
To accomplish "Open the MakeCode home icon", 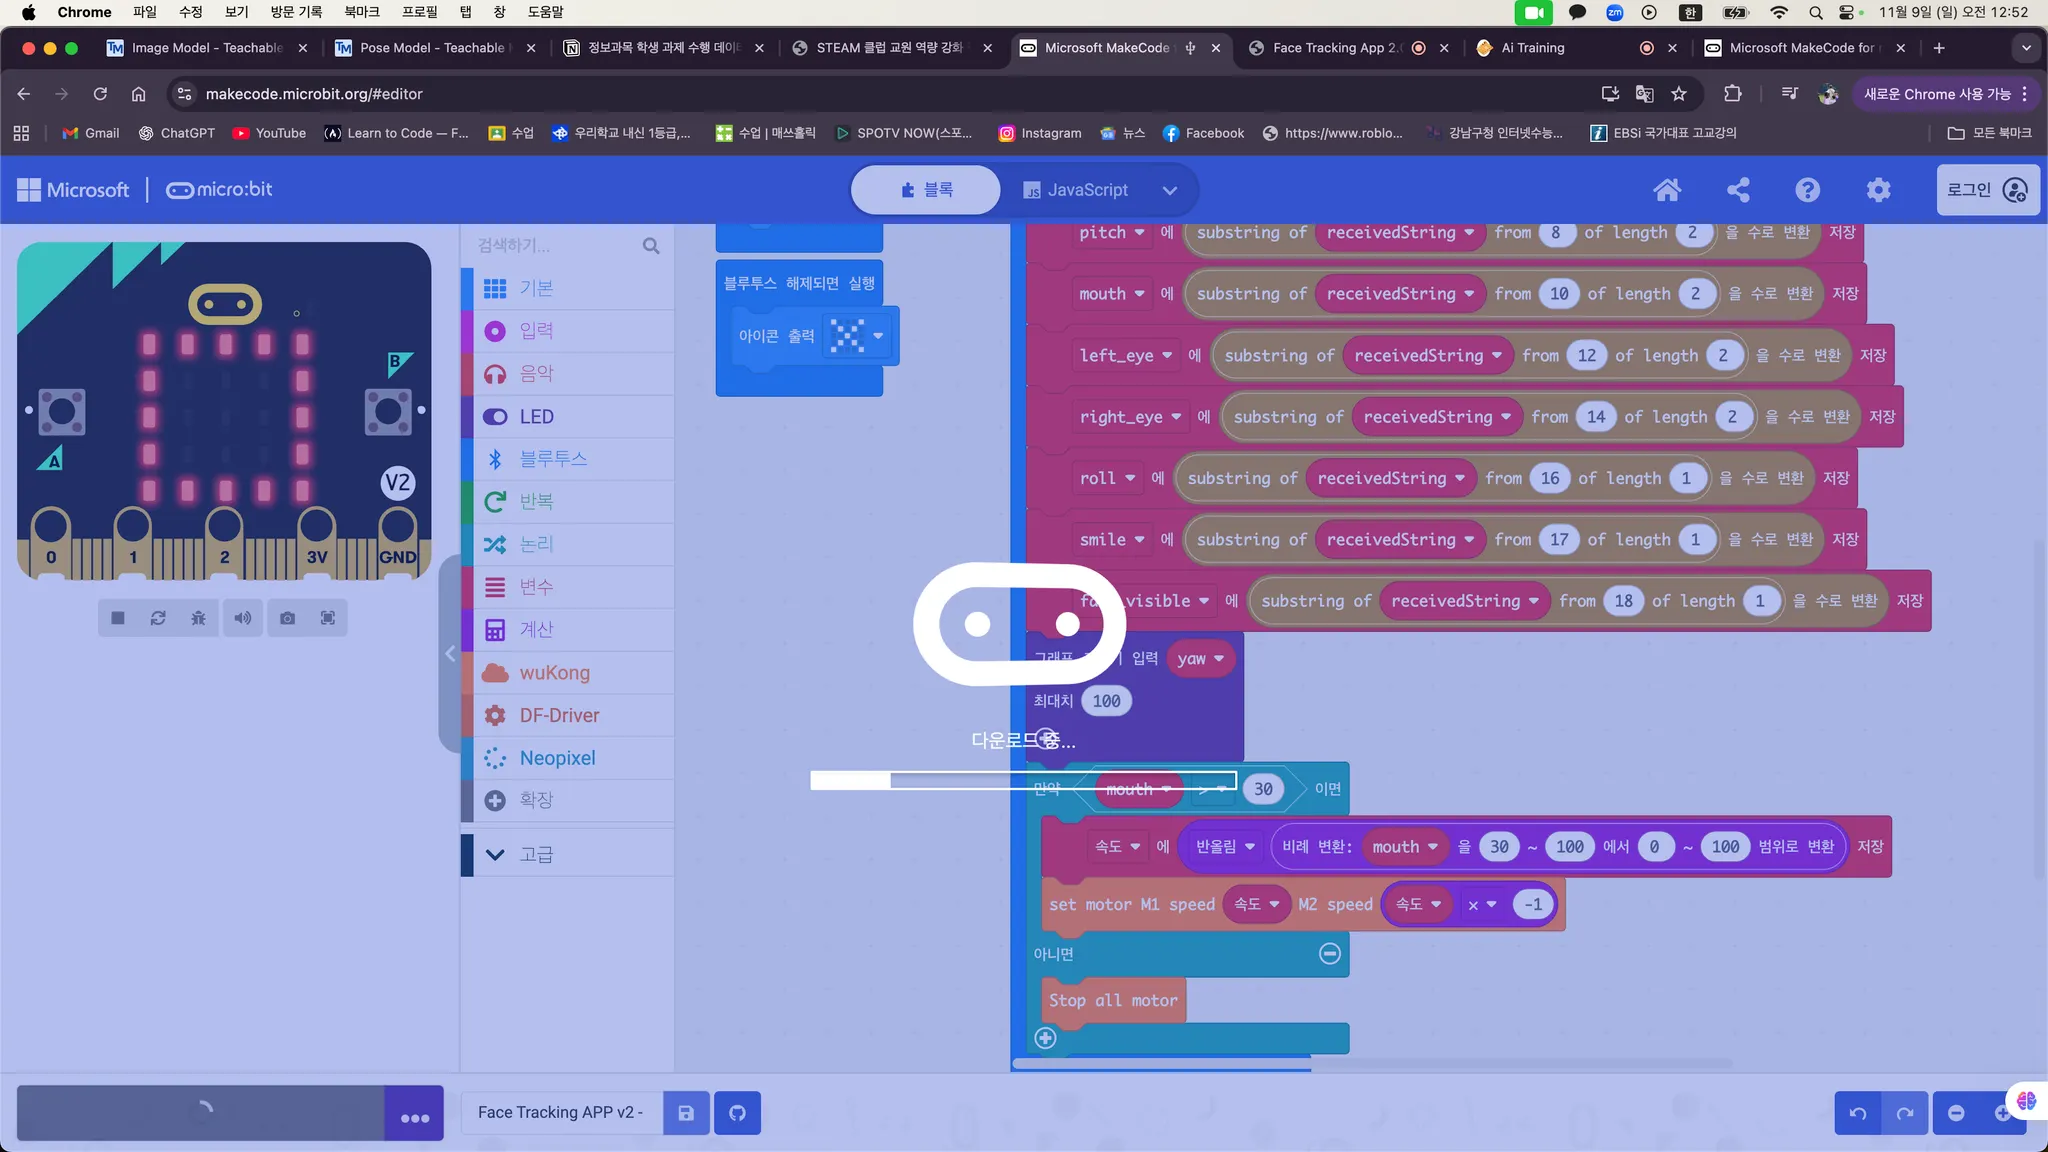I will 1667,190.
